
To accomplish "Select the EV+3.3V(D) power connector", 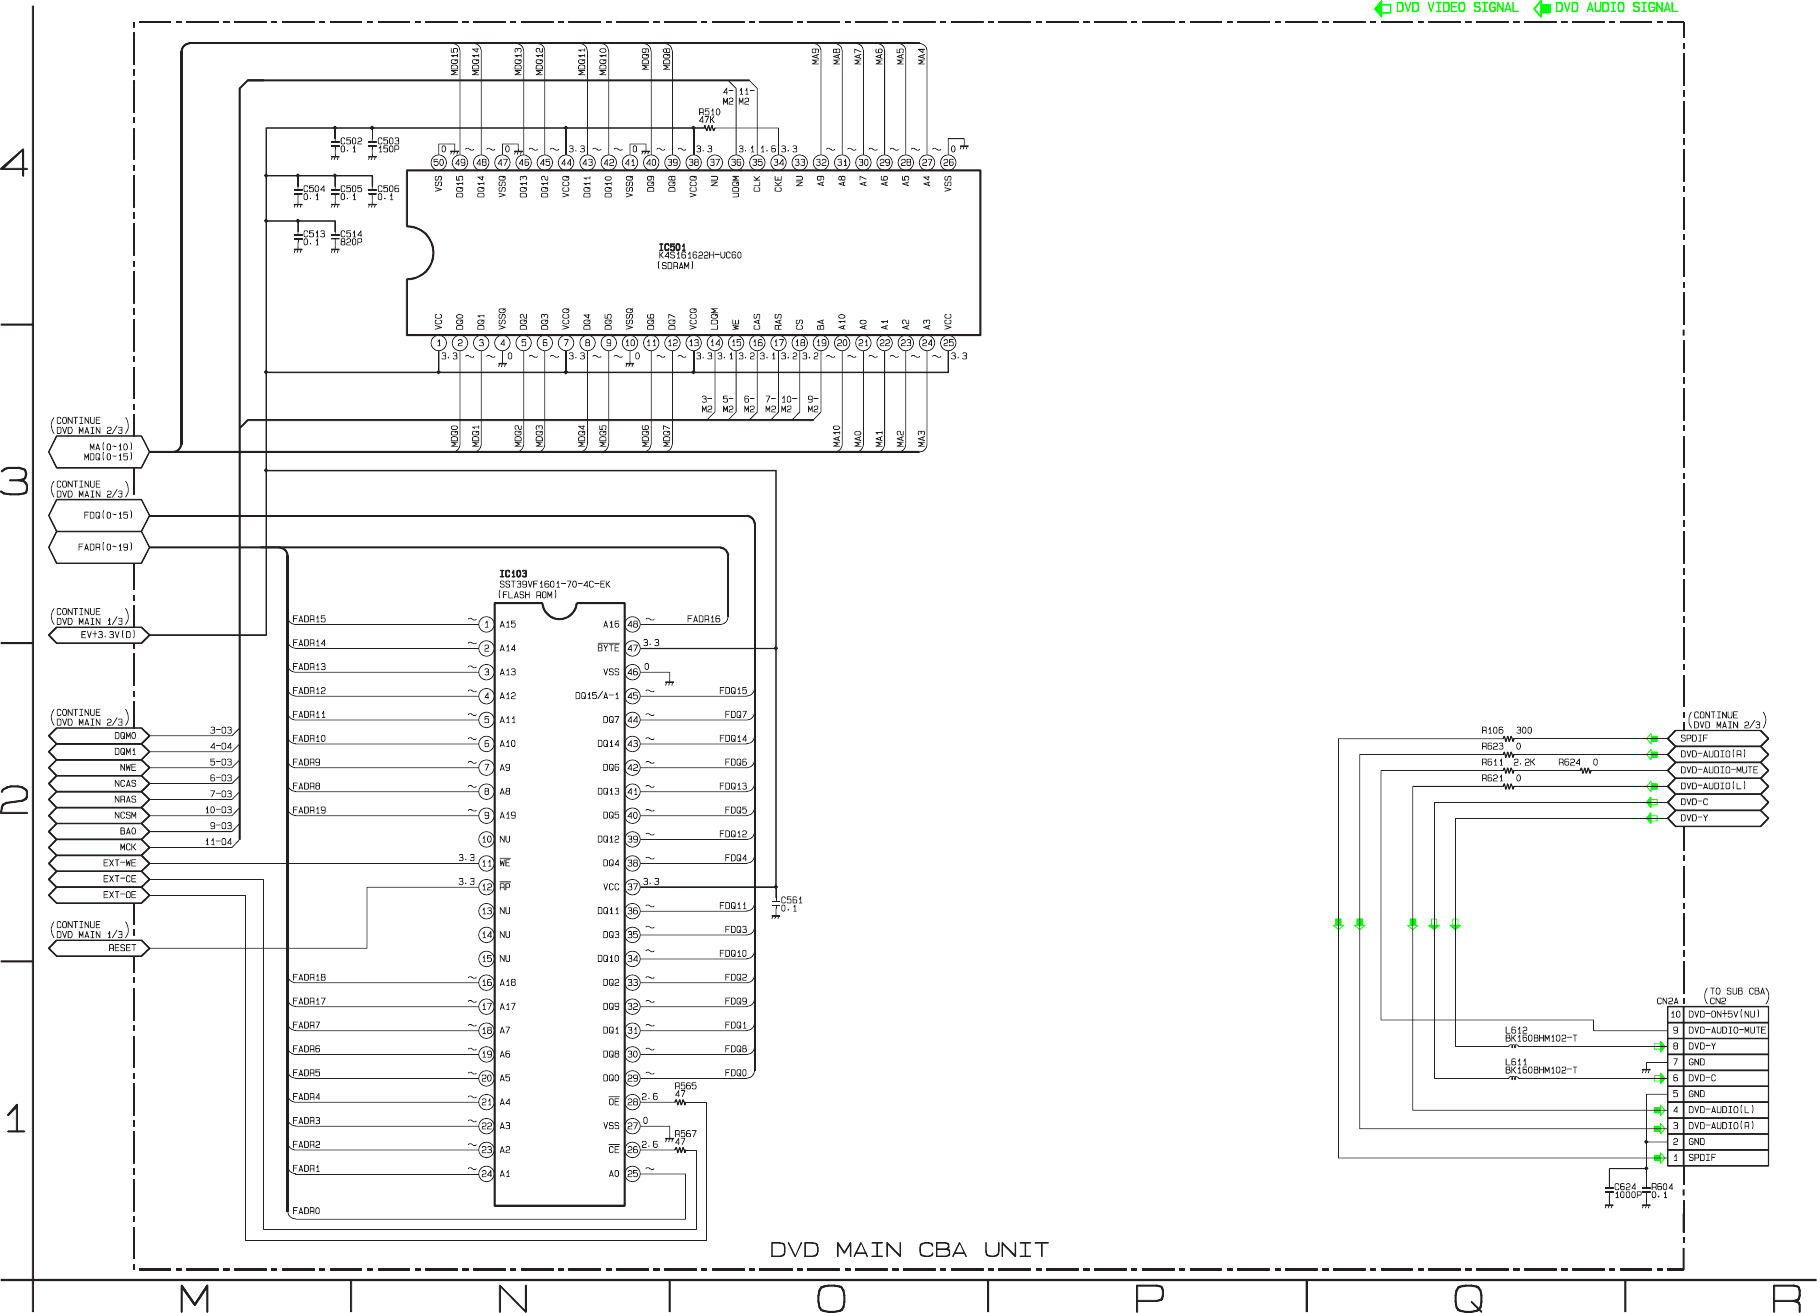I will (98, 634).
